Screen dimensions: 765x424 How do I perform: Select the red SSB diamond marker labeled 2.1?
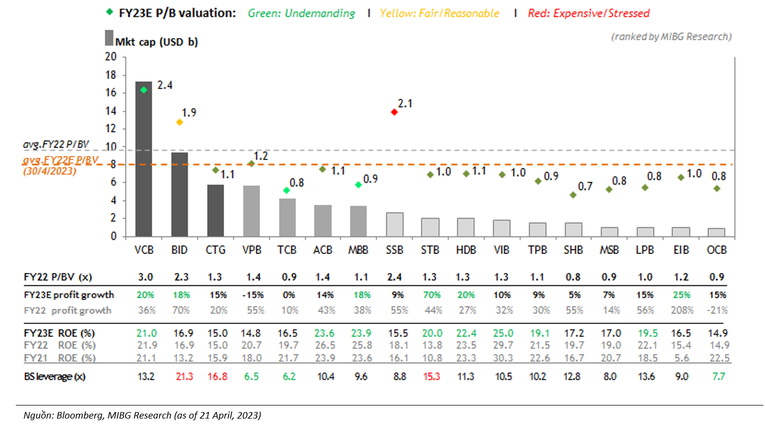[x=394, y=112]
